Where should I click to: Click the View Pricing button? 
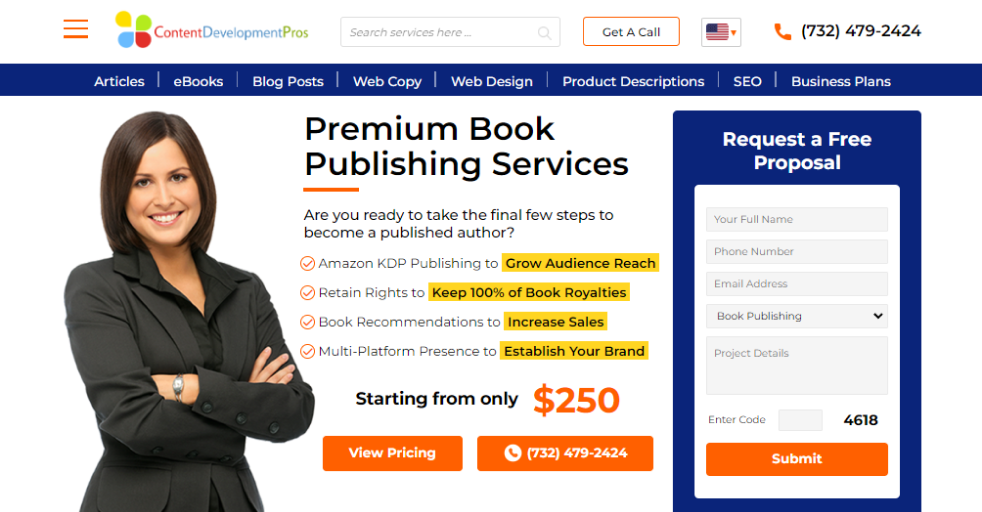tap(393, 453)
